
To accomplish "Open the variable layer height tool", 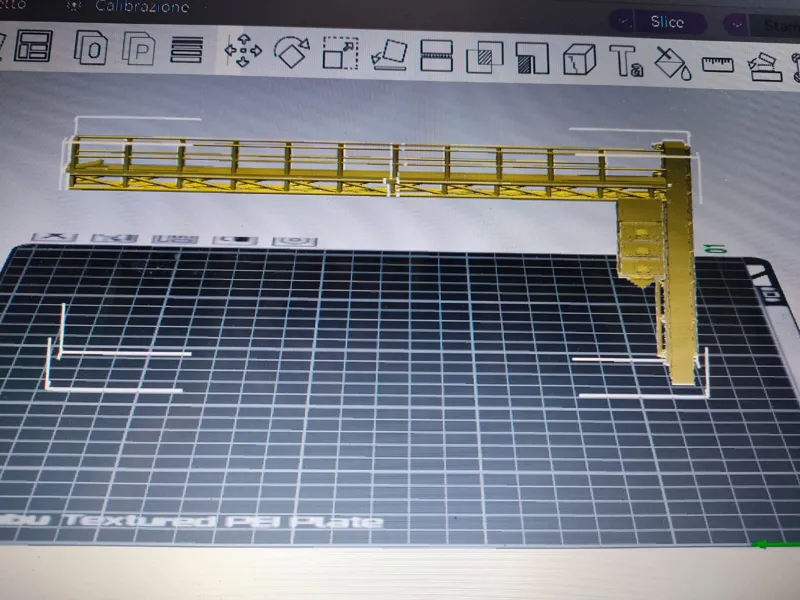I will point(186,49).
